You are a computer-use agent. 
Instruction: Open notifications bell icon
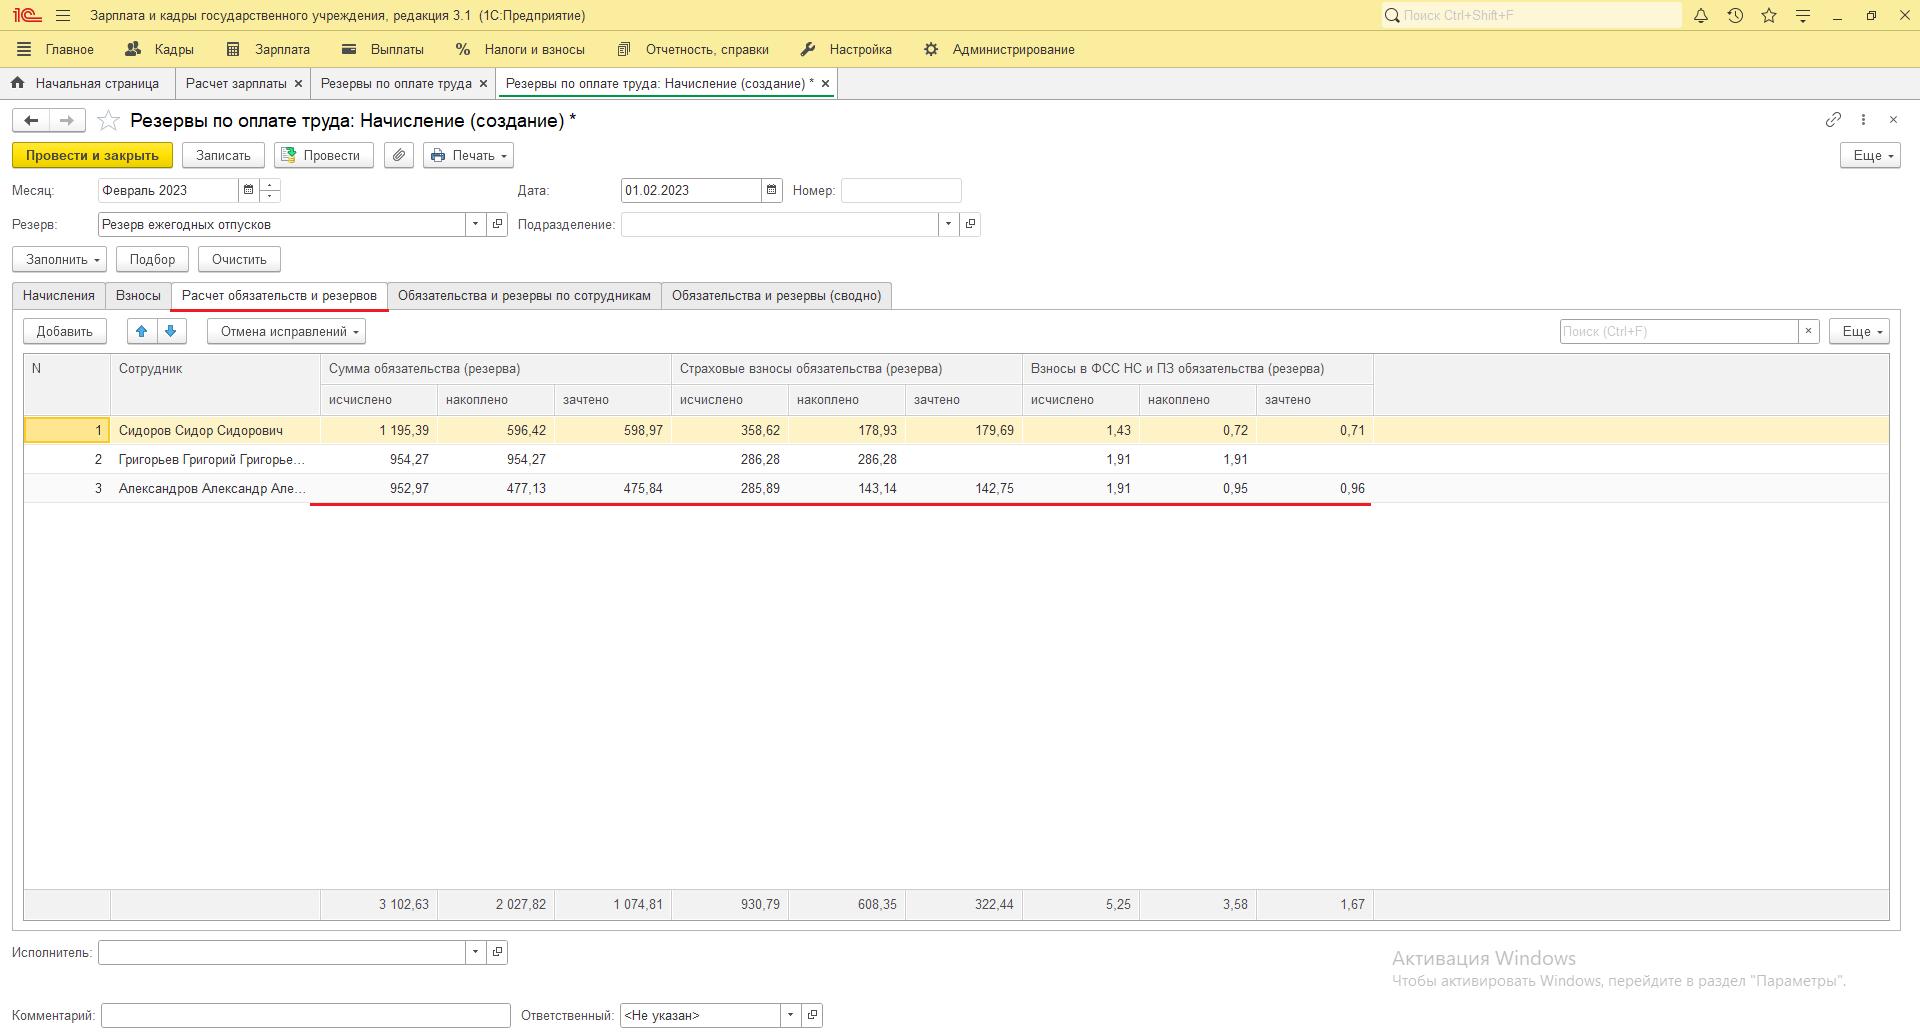pos(1701,16)
